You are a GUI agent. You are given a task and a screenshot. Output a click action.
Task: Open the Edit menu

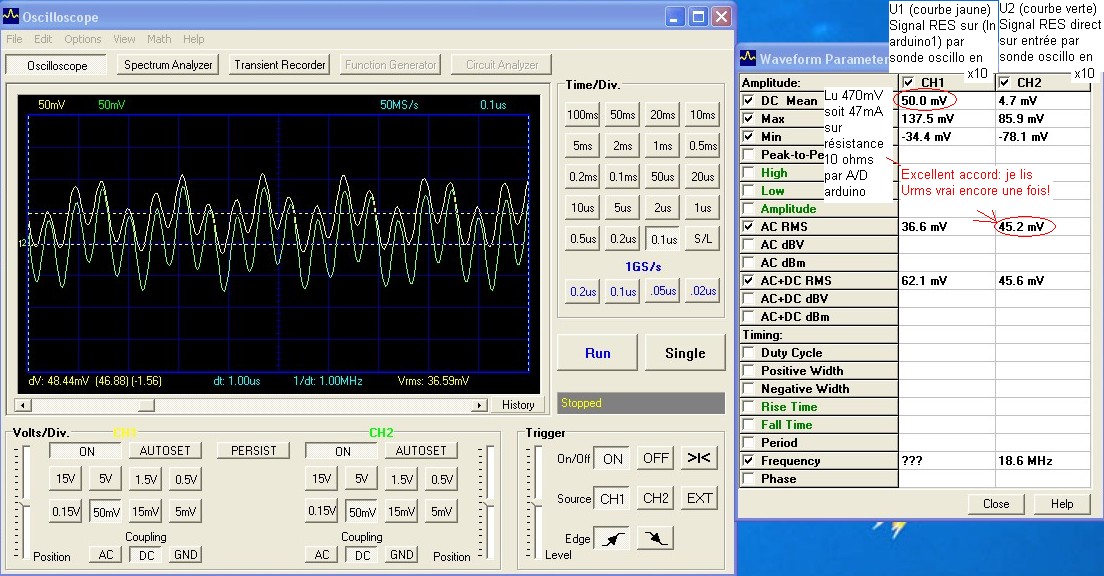[x=43, y=39]
